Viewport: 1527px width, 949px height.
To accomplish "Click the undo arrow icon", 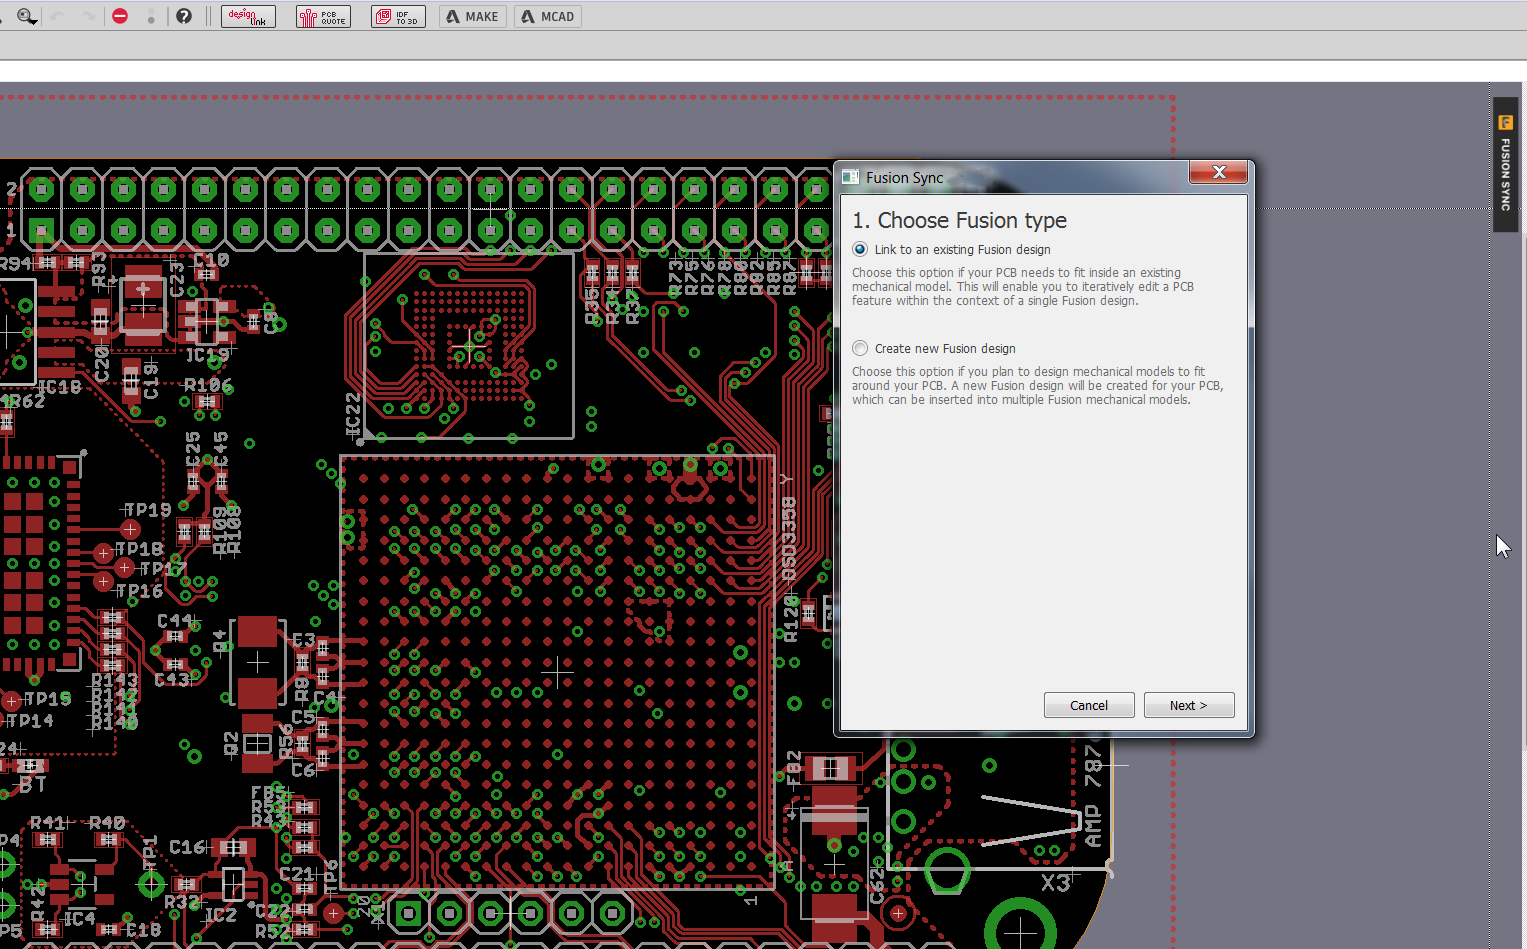I will point(57,17).
